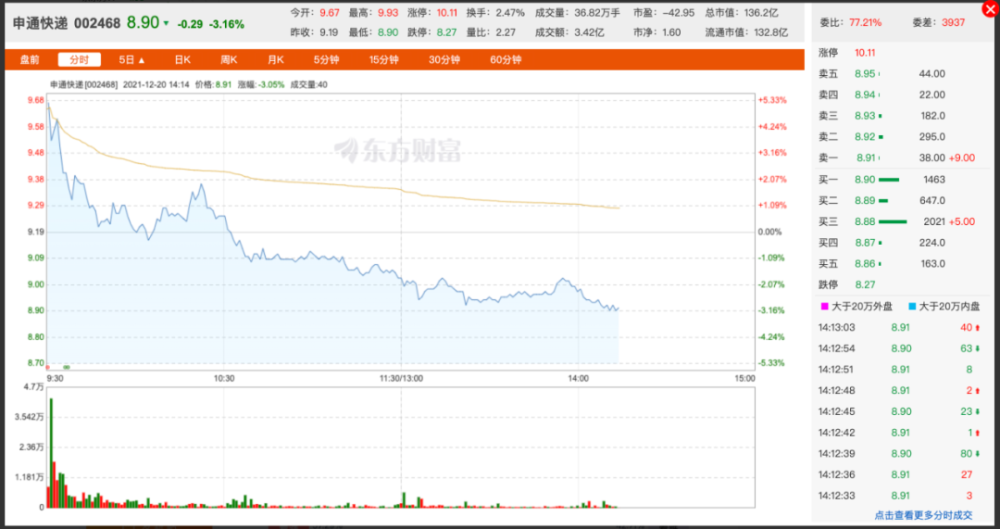Click the 买一 volume bar
Screen dimensions: 1000x529
(889, 180)
